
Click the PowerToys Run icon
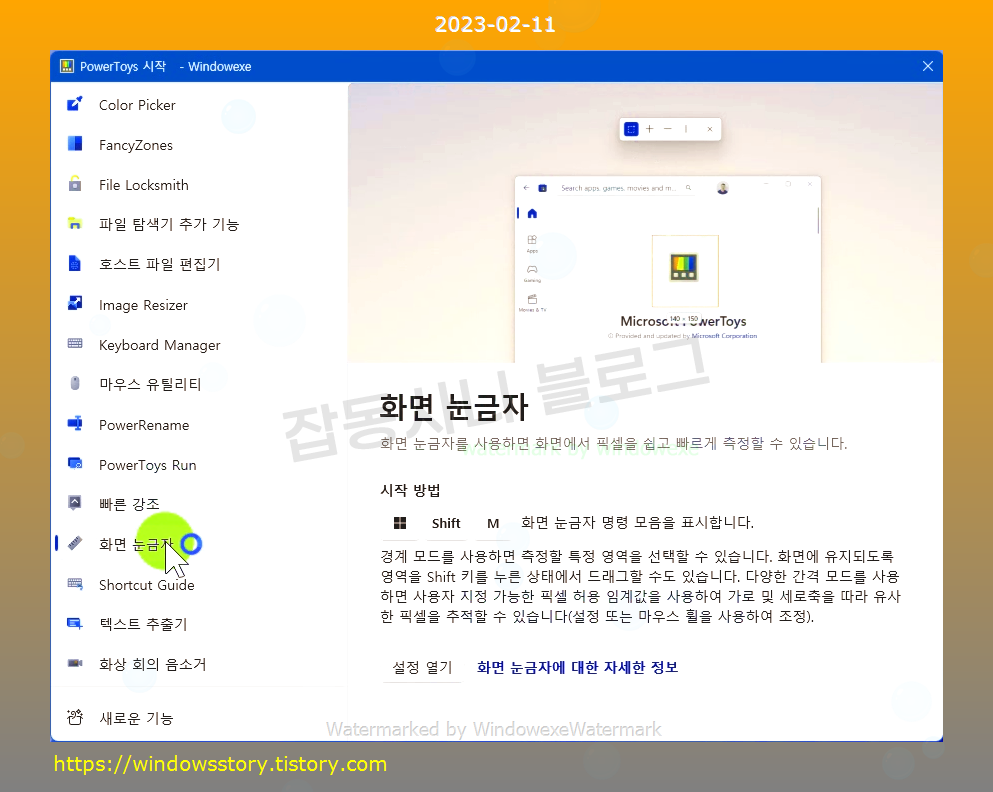[75, 463]
